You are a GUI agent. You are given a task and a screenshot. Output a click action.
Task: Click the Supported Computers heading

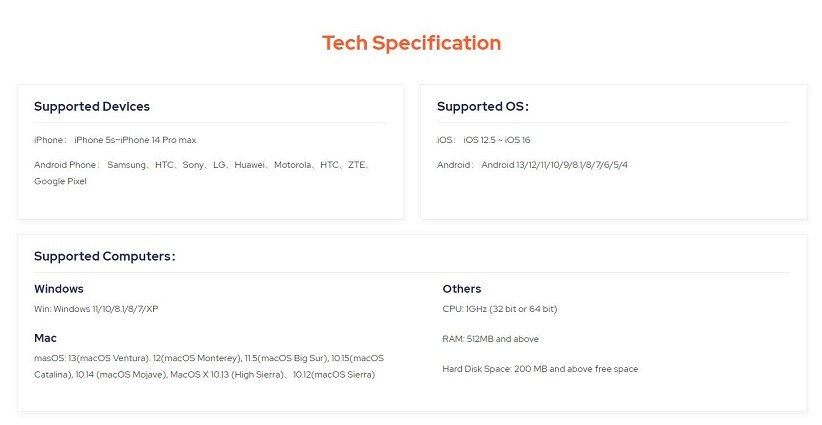(x=105, y=256)
